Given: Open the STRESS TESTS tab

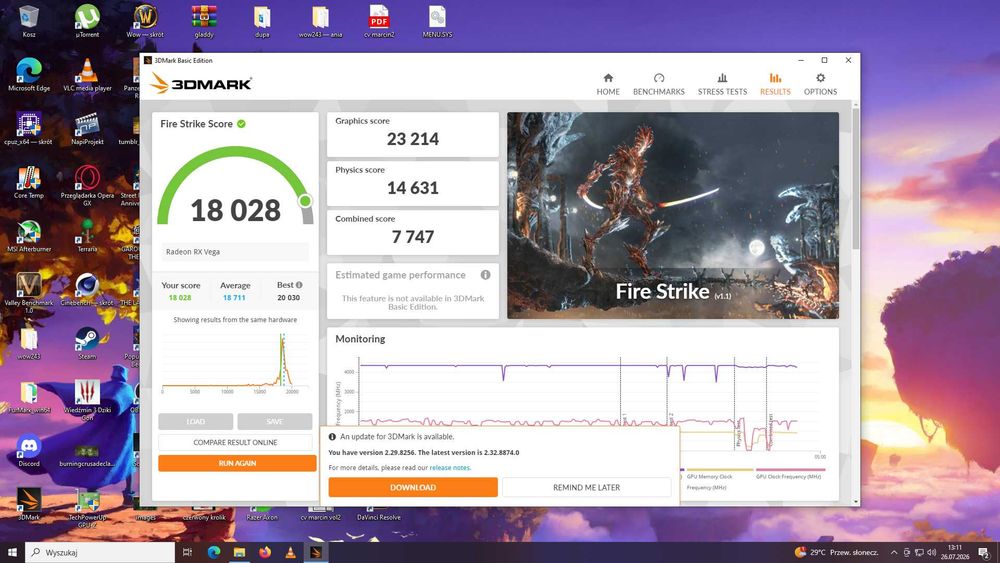Looking at the screenshot, I should [722, 84].
